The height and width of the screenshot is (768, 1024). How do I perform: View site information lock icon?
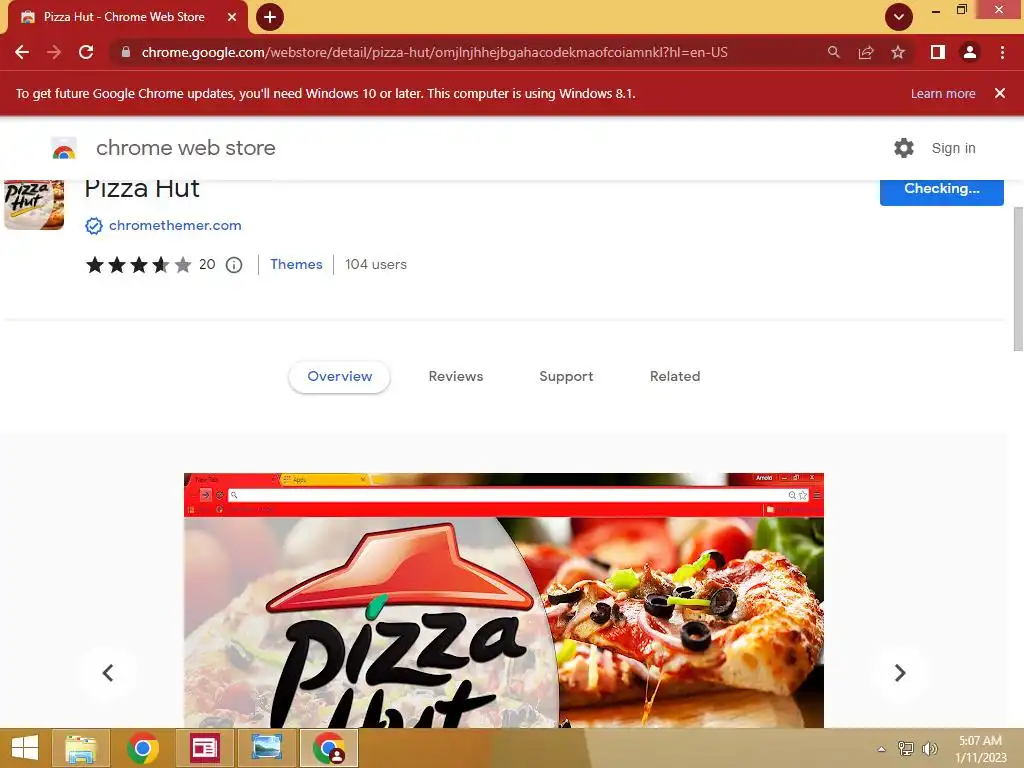pyautogui.click(x=126, y=52)
